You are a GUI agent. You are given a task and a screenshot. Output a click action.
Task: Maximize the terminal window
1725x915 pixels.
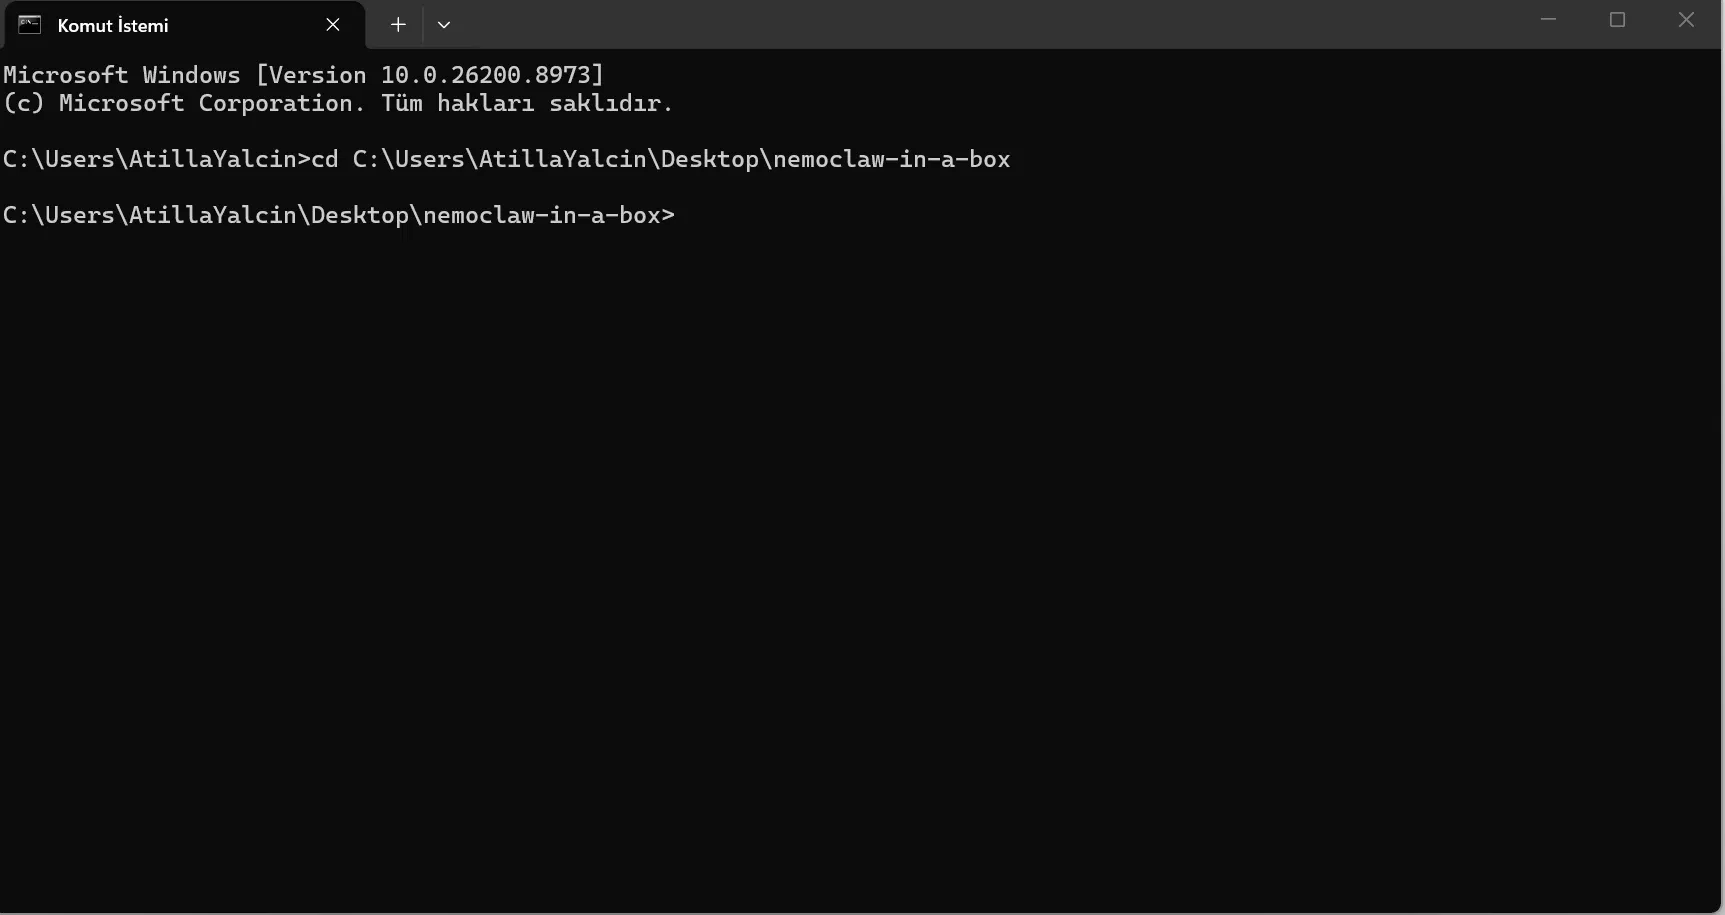click(1617, 20)
